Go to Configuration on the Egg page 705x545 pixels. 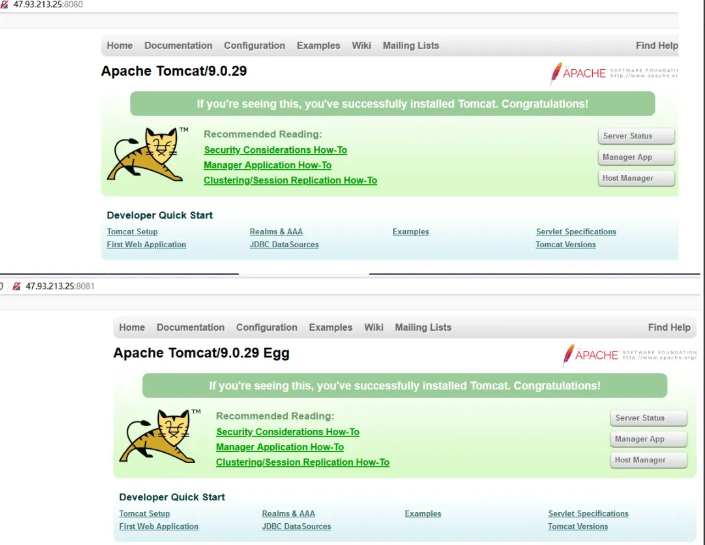267,327
